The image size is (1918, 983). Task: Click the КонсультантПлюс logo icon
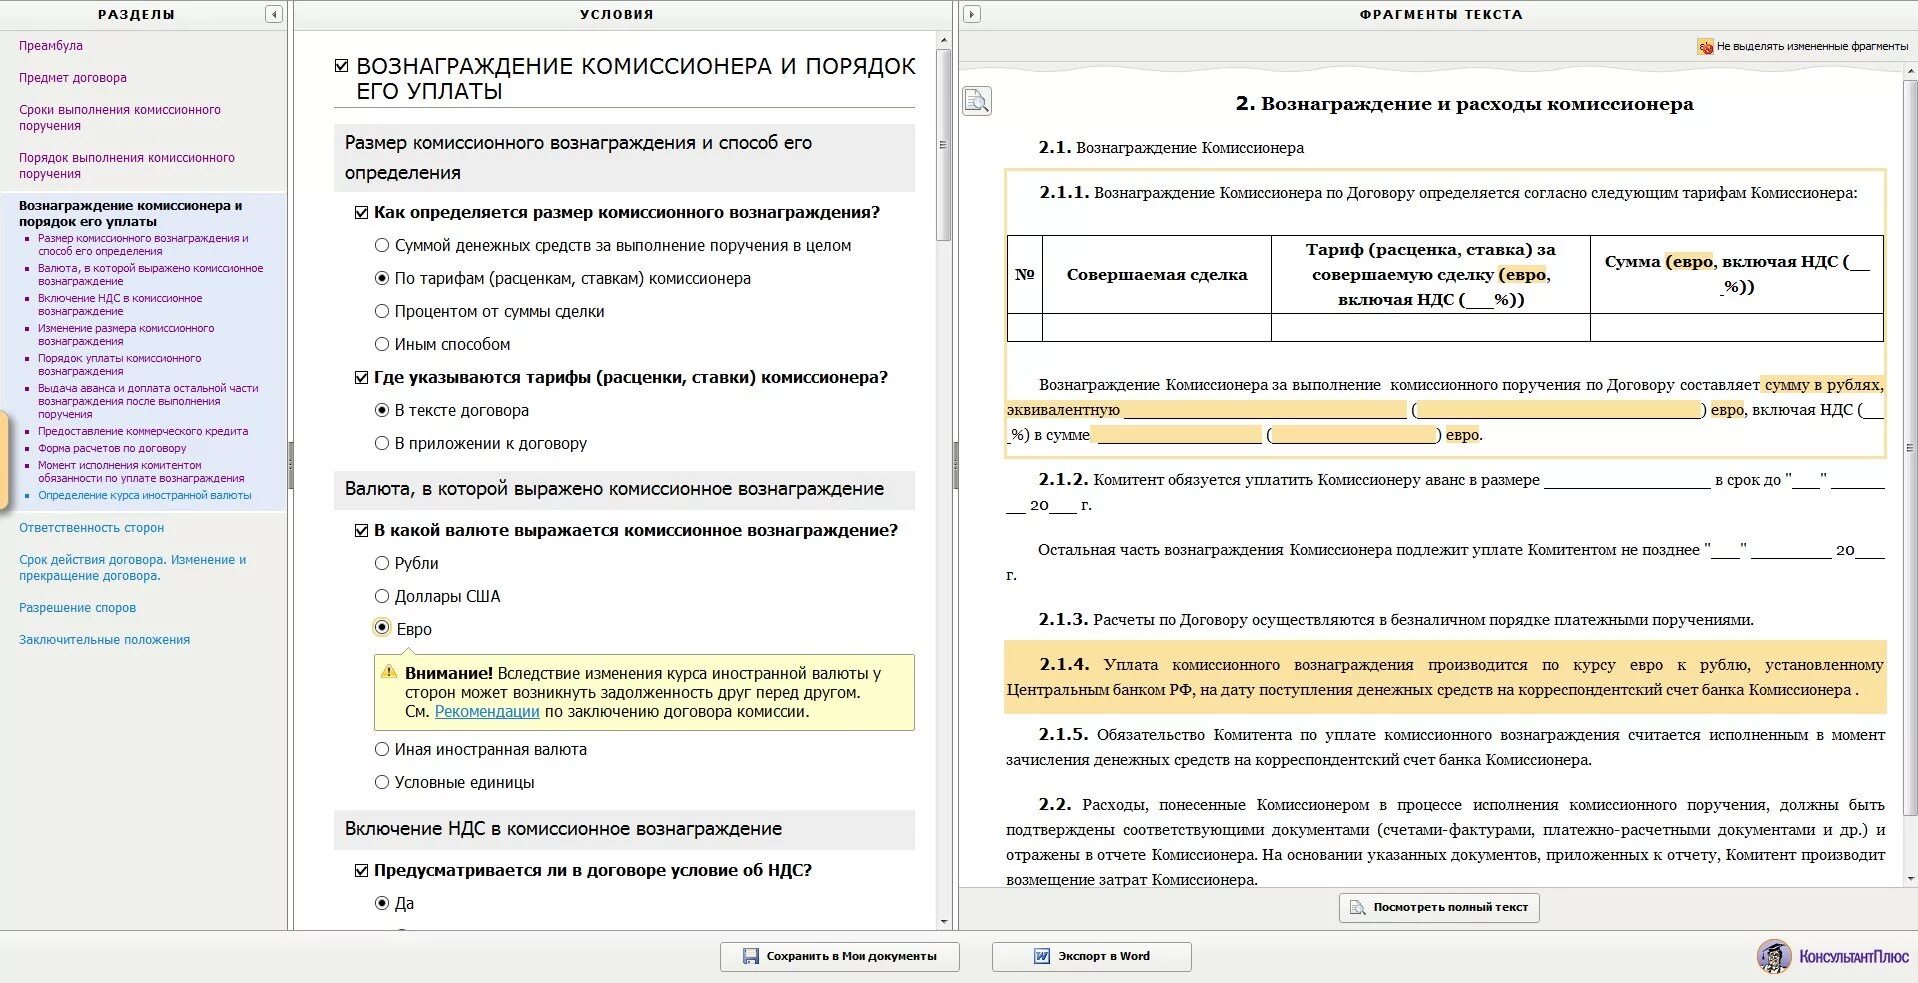[x=1775, y=956]
